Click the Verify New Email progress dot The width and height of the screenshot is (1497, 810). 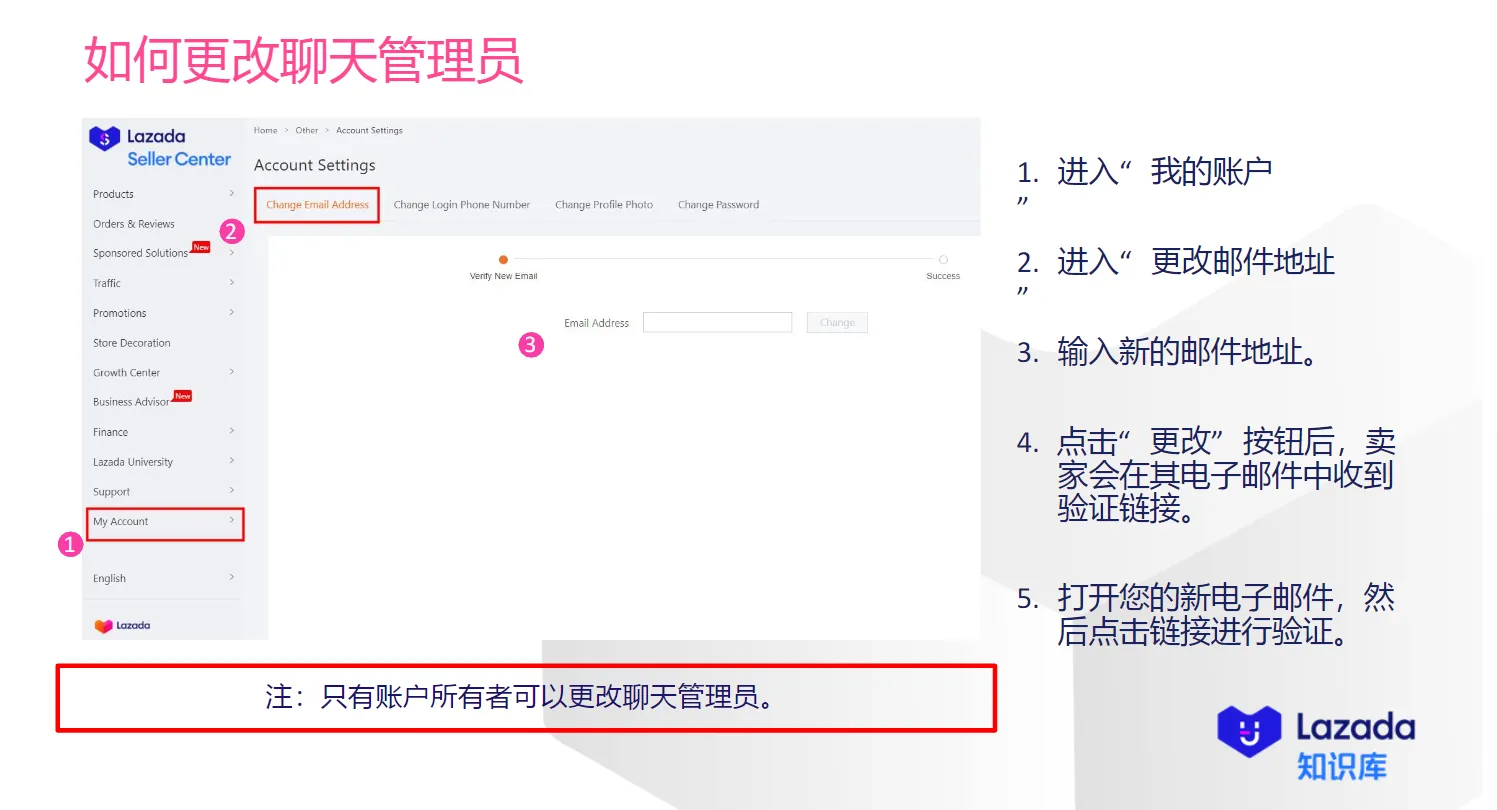[x=503, y=258]
